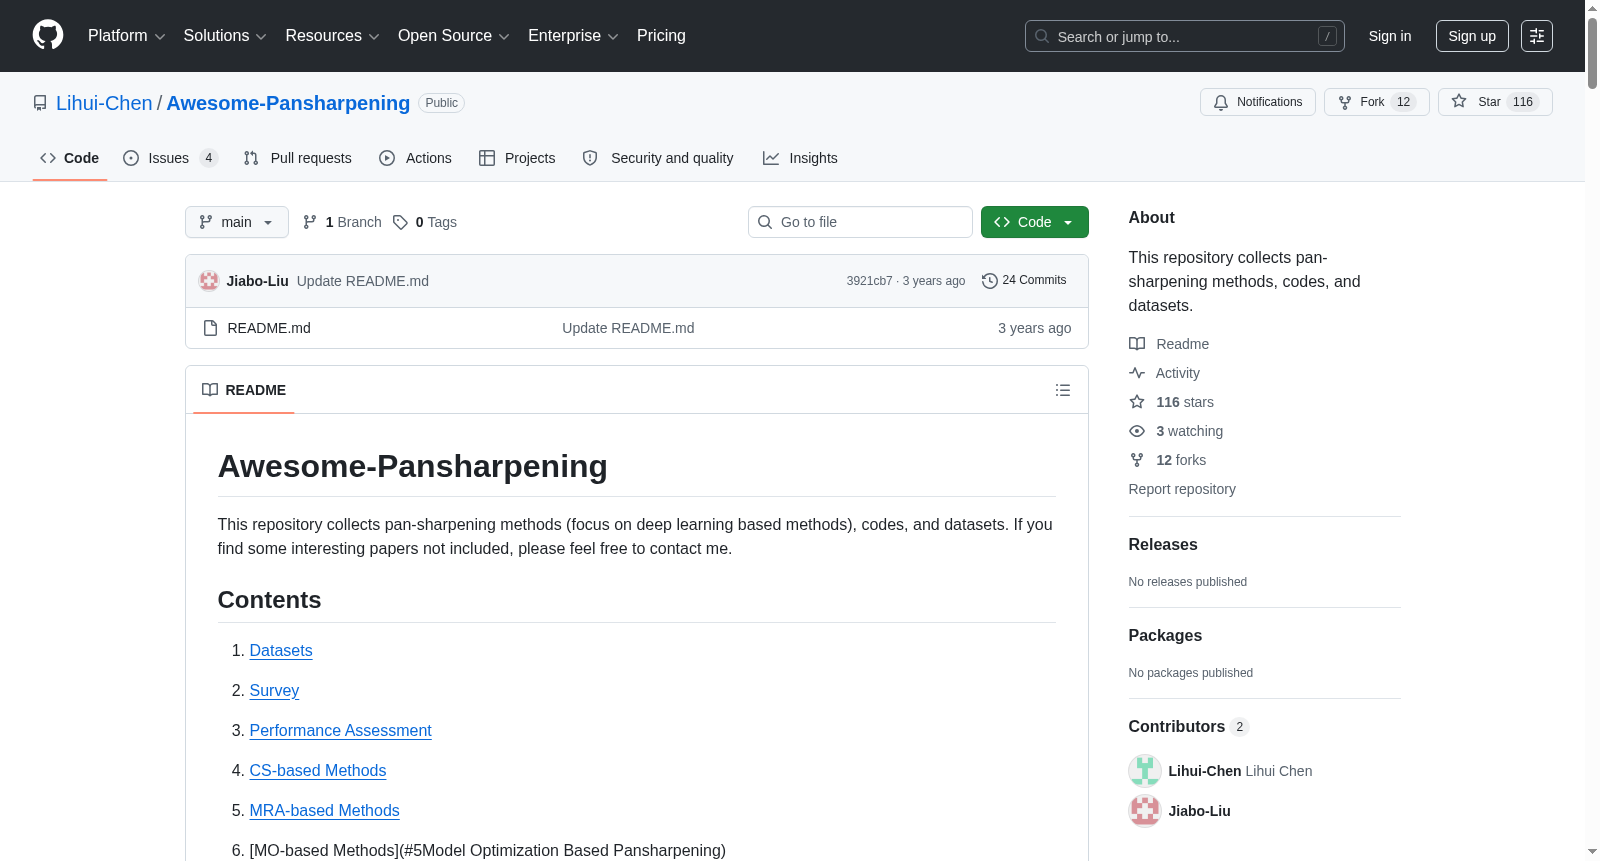Click the 1 Branch link
Viewport: 1600px width, 861px height.
tap(342, 222)
